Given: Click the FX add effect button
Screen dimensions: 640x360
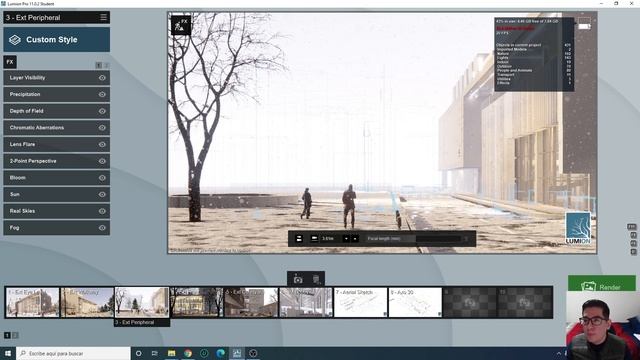Looking at the screenshot, I should 10,62.
